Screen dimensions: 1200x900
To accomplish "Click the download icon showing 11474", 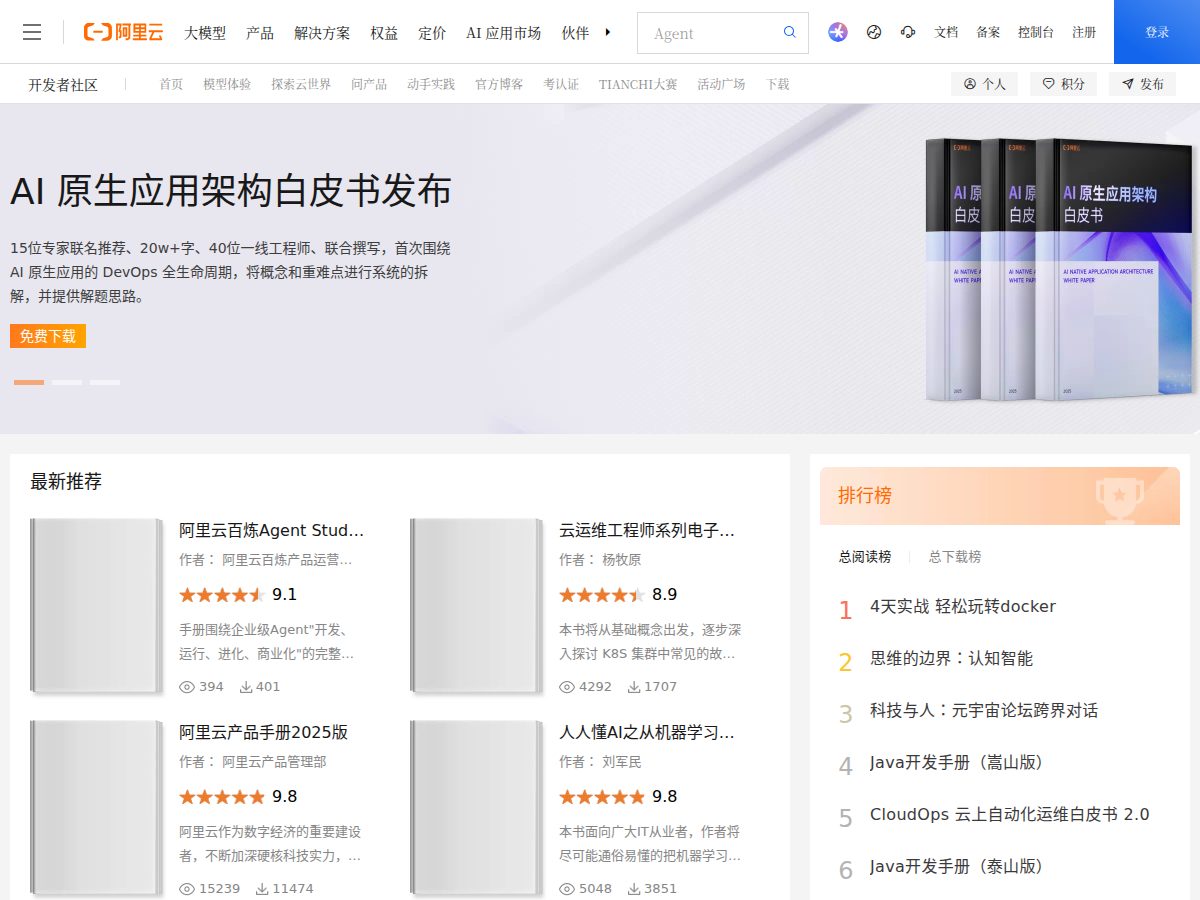I will click(x=262, y=888).
